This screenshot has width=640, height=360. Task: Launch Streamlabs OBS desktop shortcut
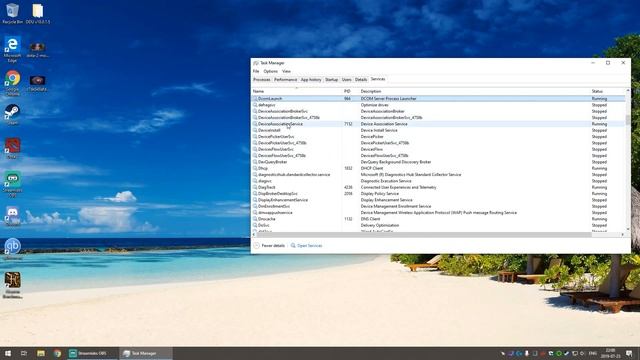point(12,184)
